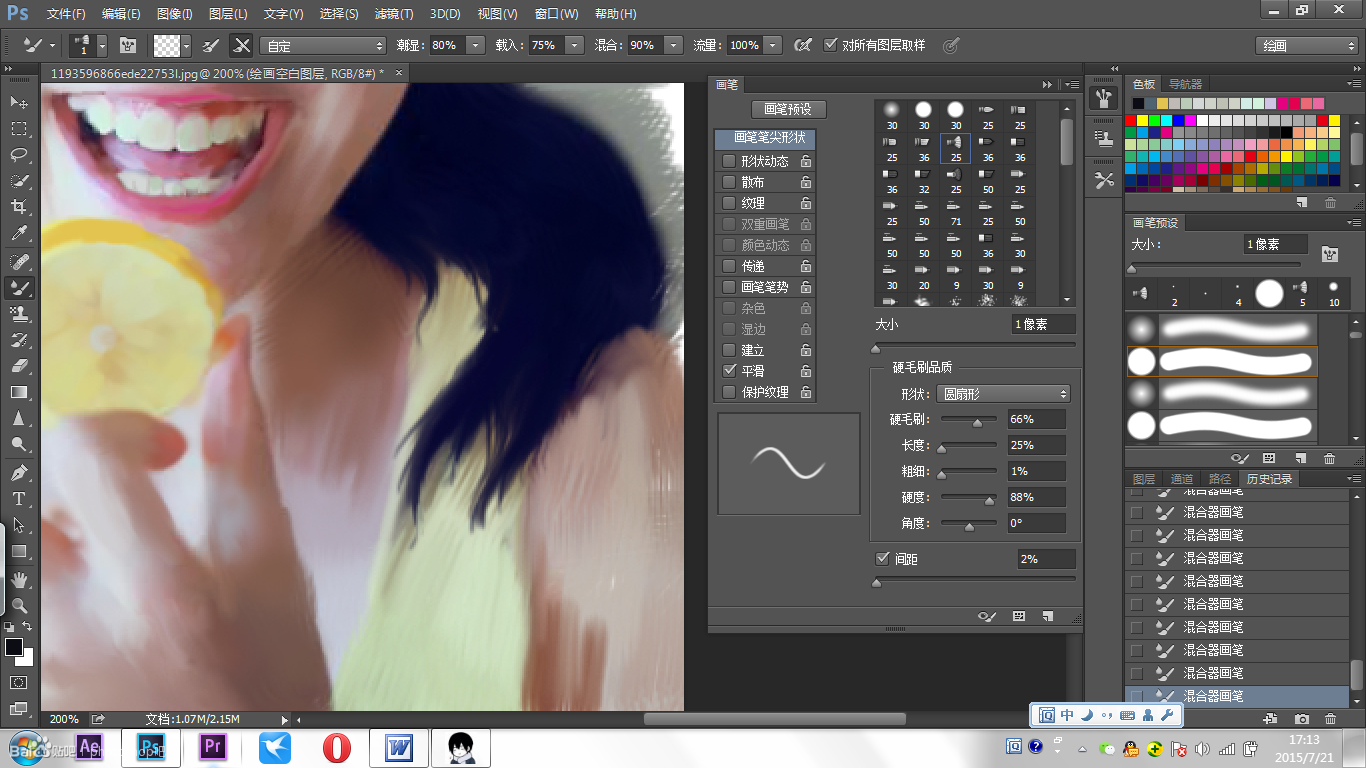
Task: Enable 散布 checkbox
Action: pyautogui.click(x=729, y=182)
